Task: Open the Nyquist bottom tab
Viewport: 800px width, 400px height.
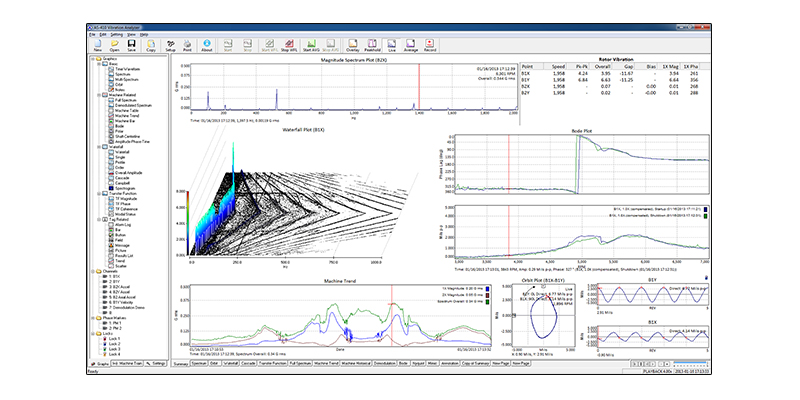Action: click(418, 364)
